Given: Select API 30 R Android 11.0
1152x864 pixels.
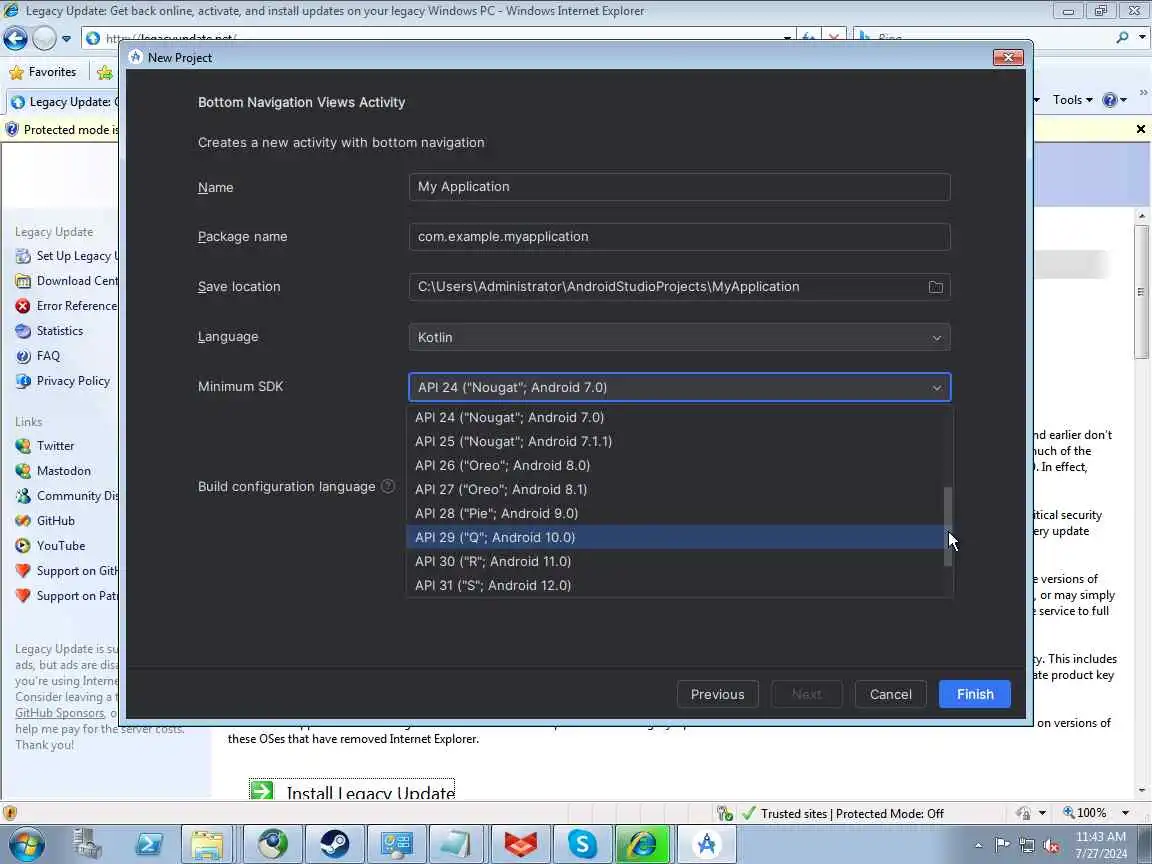Looking at the screenshot, I should pos(675,561).
